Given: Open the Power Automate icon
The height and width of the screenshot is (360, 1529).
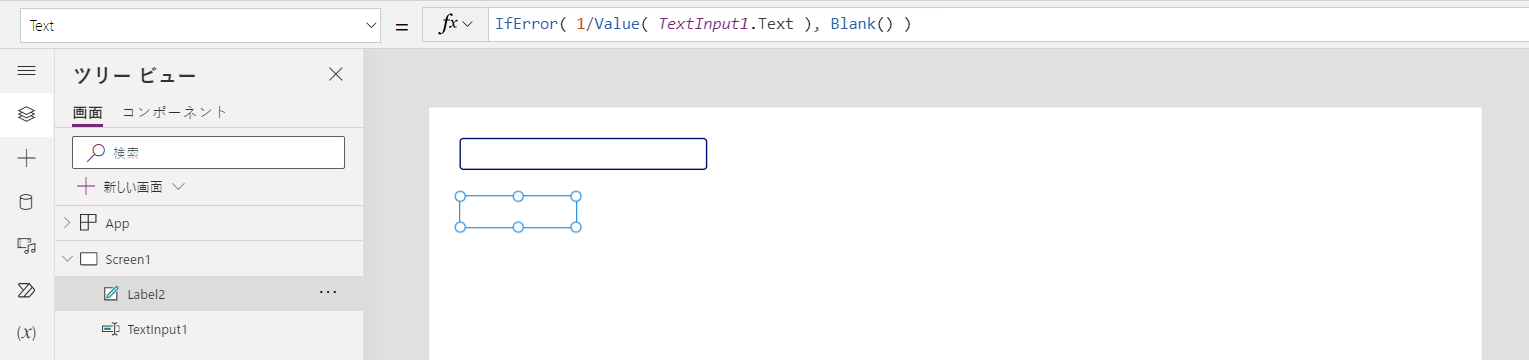Looking at the screenshot, I should pos(27,290).
